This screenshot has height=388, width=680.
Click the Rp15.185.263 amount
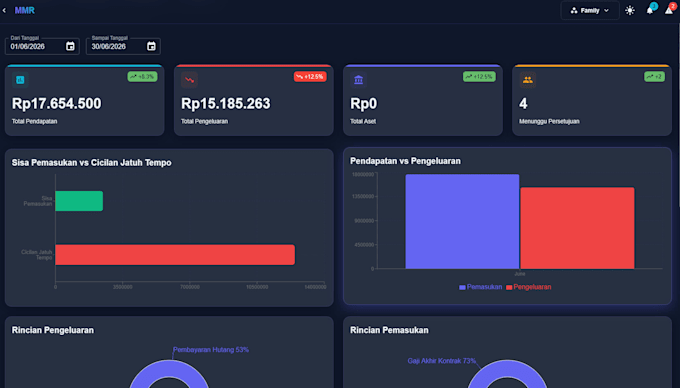point(226,104)
